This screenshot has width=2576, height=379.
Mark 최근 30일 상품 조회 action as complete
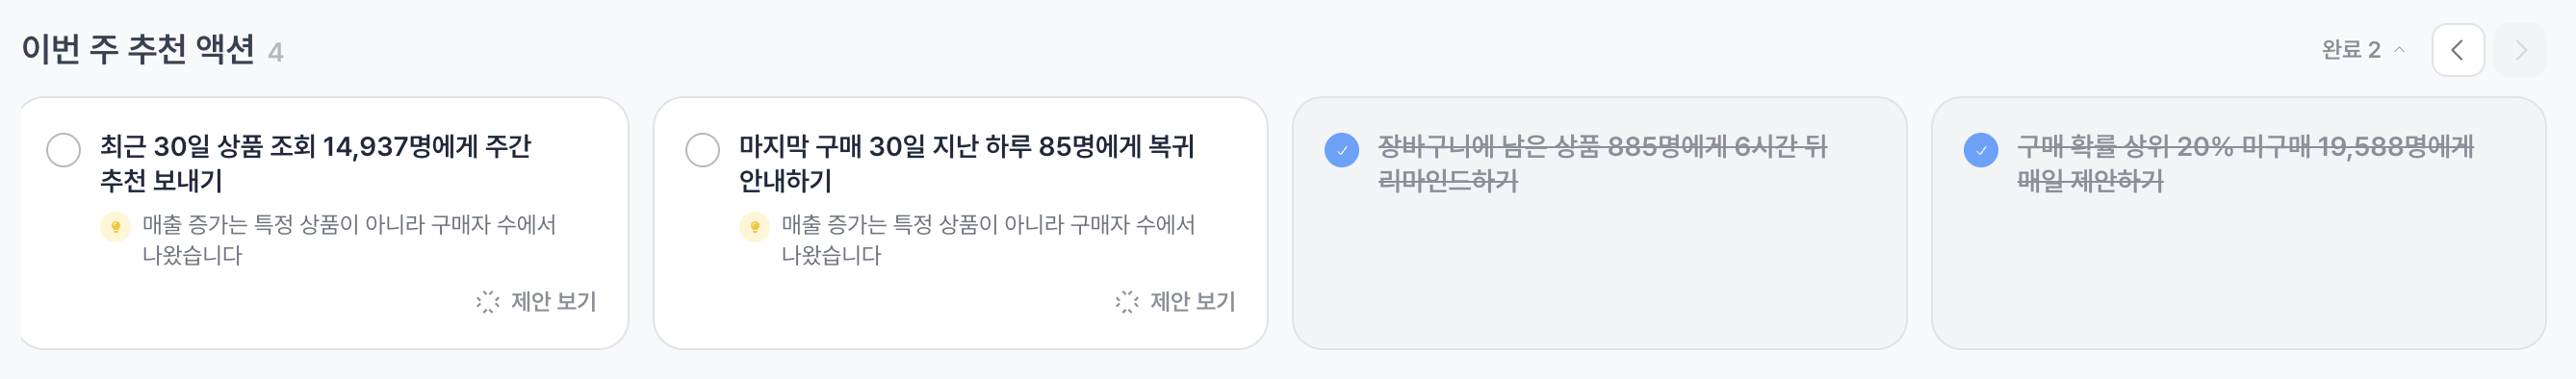(x=64, y=150)
